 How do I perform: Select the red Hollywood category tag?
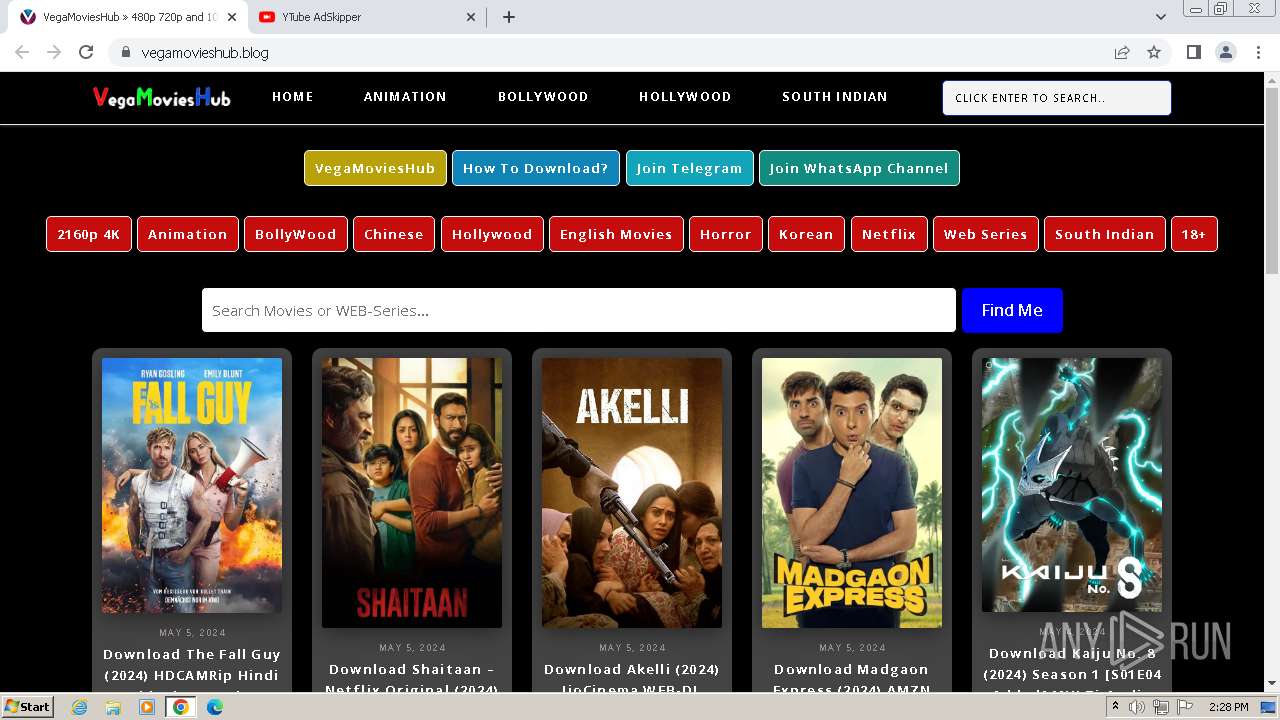[x=492, y=234]
